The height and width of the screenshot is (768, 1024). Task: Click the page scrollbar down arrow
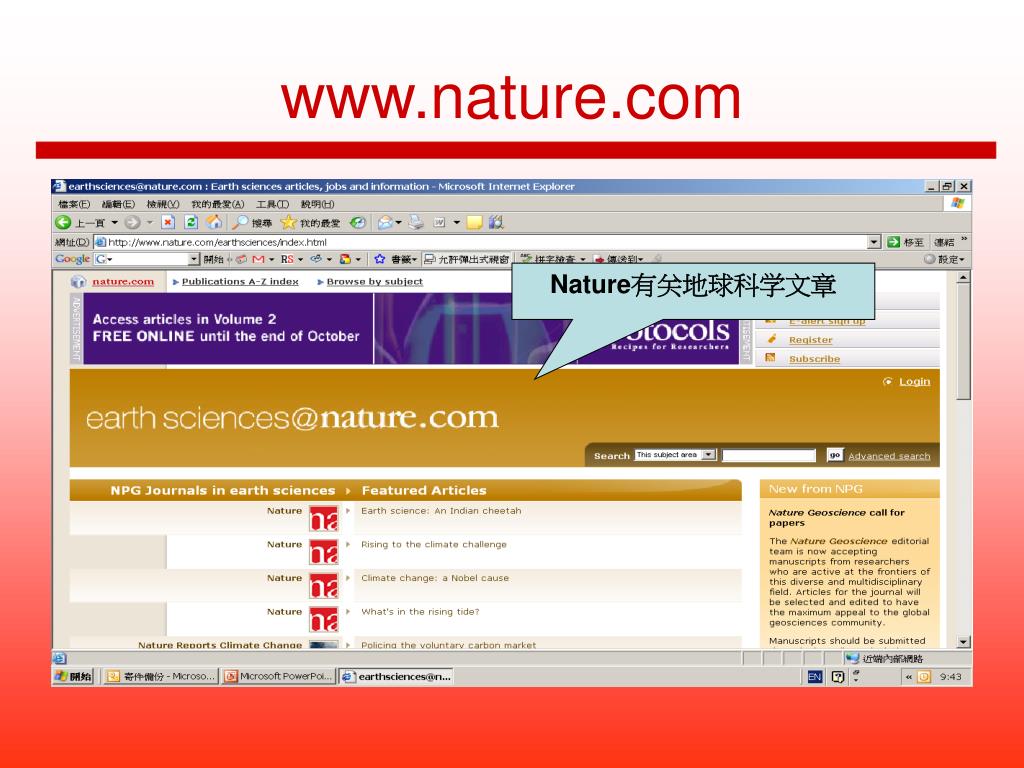click(963, 642)
